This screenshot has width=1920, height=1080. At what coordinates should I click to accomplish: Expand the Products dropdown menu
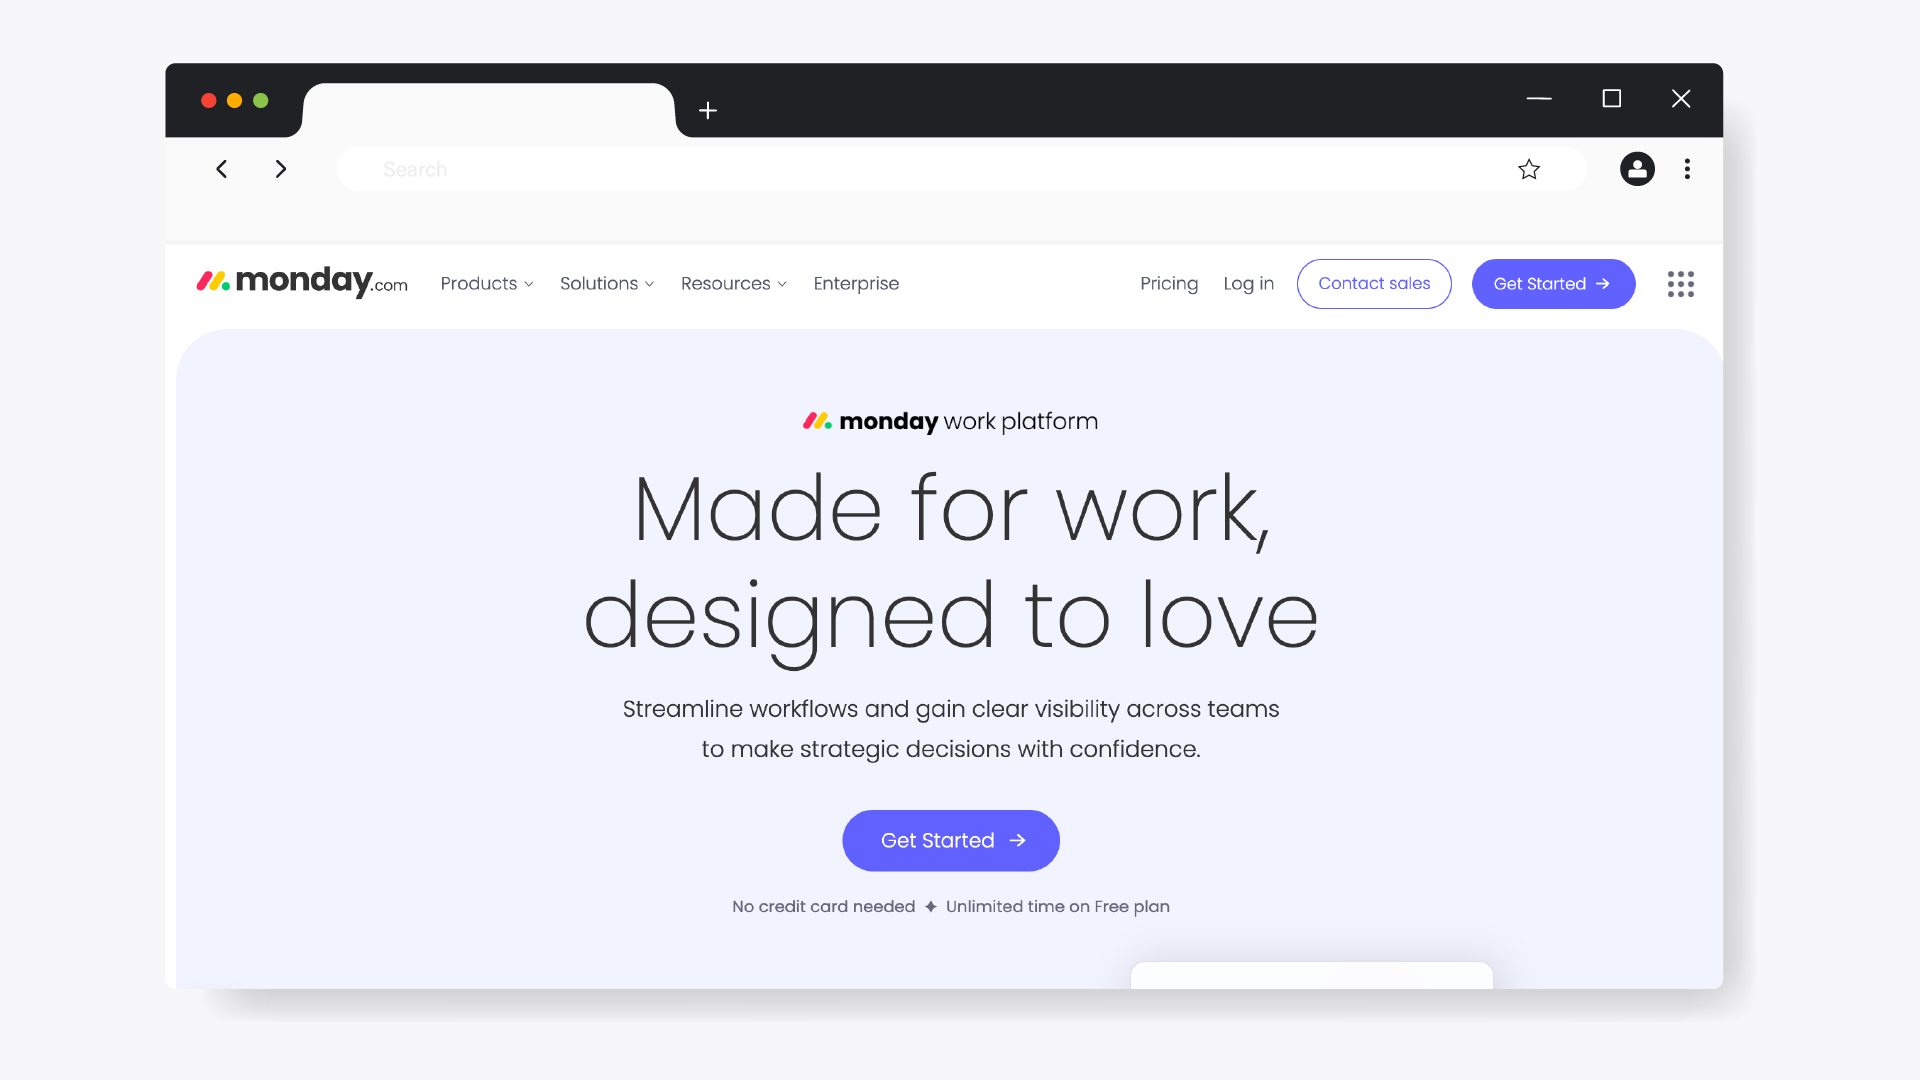(487, 284)
